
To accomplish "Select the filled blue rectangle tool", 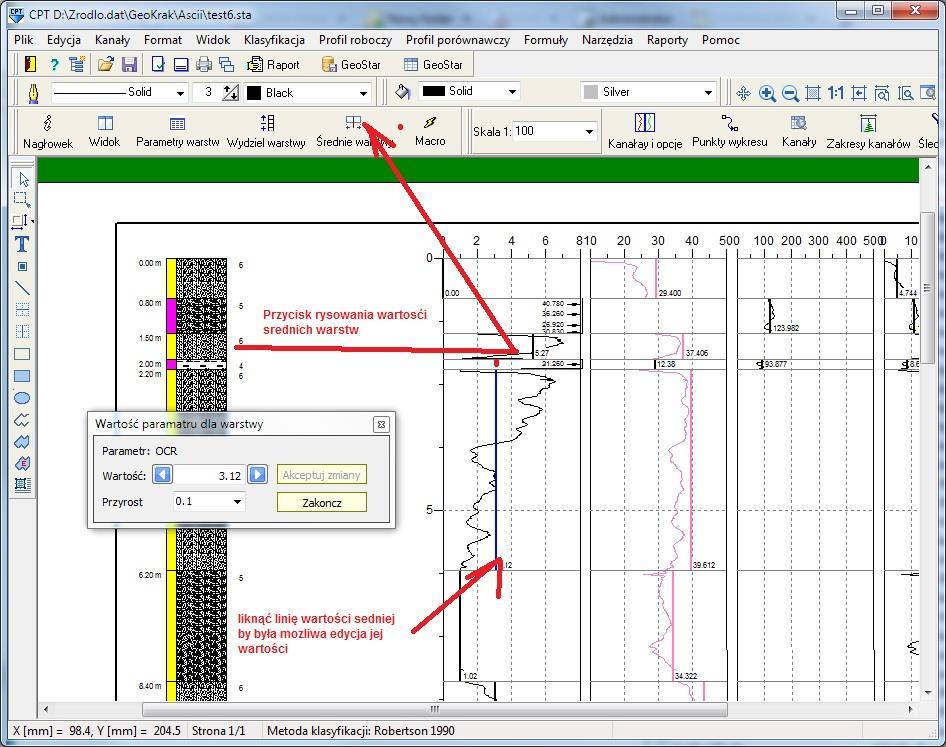I will (22, 376).
